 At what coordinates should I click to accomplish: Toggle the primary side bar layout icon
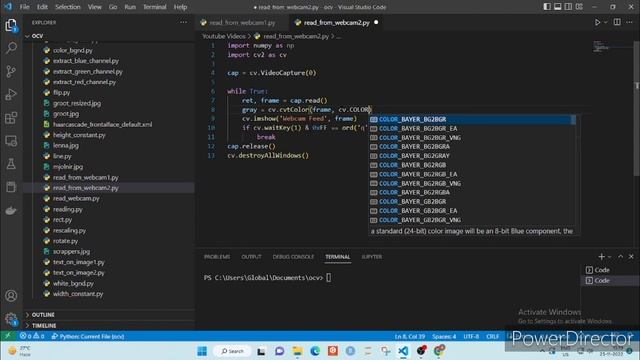pyautogui.click(x=547, y=7)
